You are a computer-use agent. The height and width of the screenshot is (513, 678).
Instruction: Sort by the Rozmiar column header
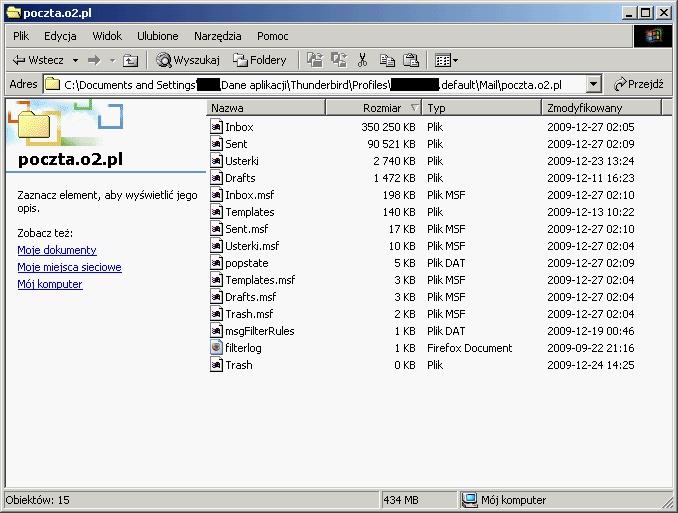[374, 108]
